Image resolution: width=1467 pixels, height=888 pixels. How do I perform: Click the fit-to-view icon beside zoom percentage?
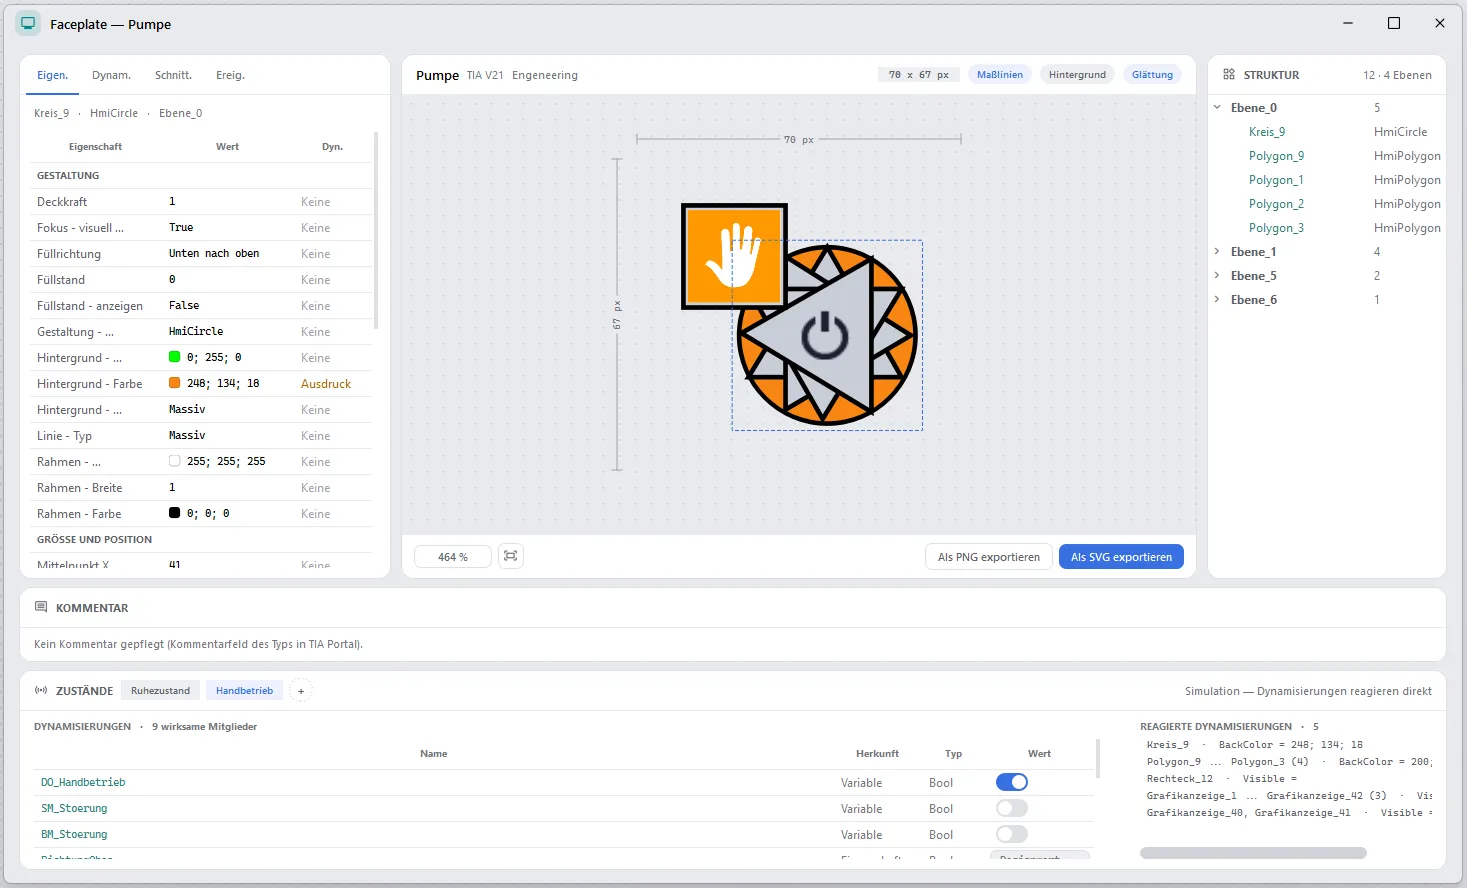point(511,556)
